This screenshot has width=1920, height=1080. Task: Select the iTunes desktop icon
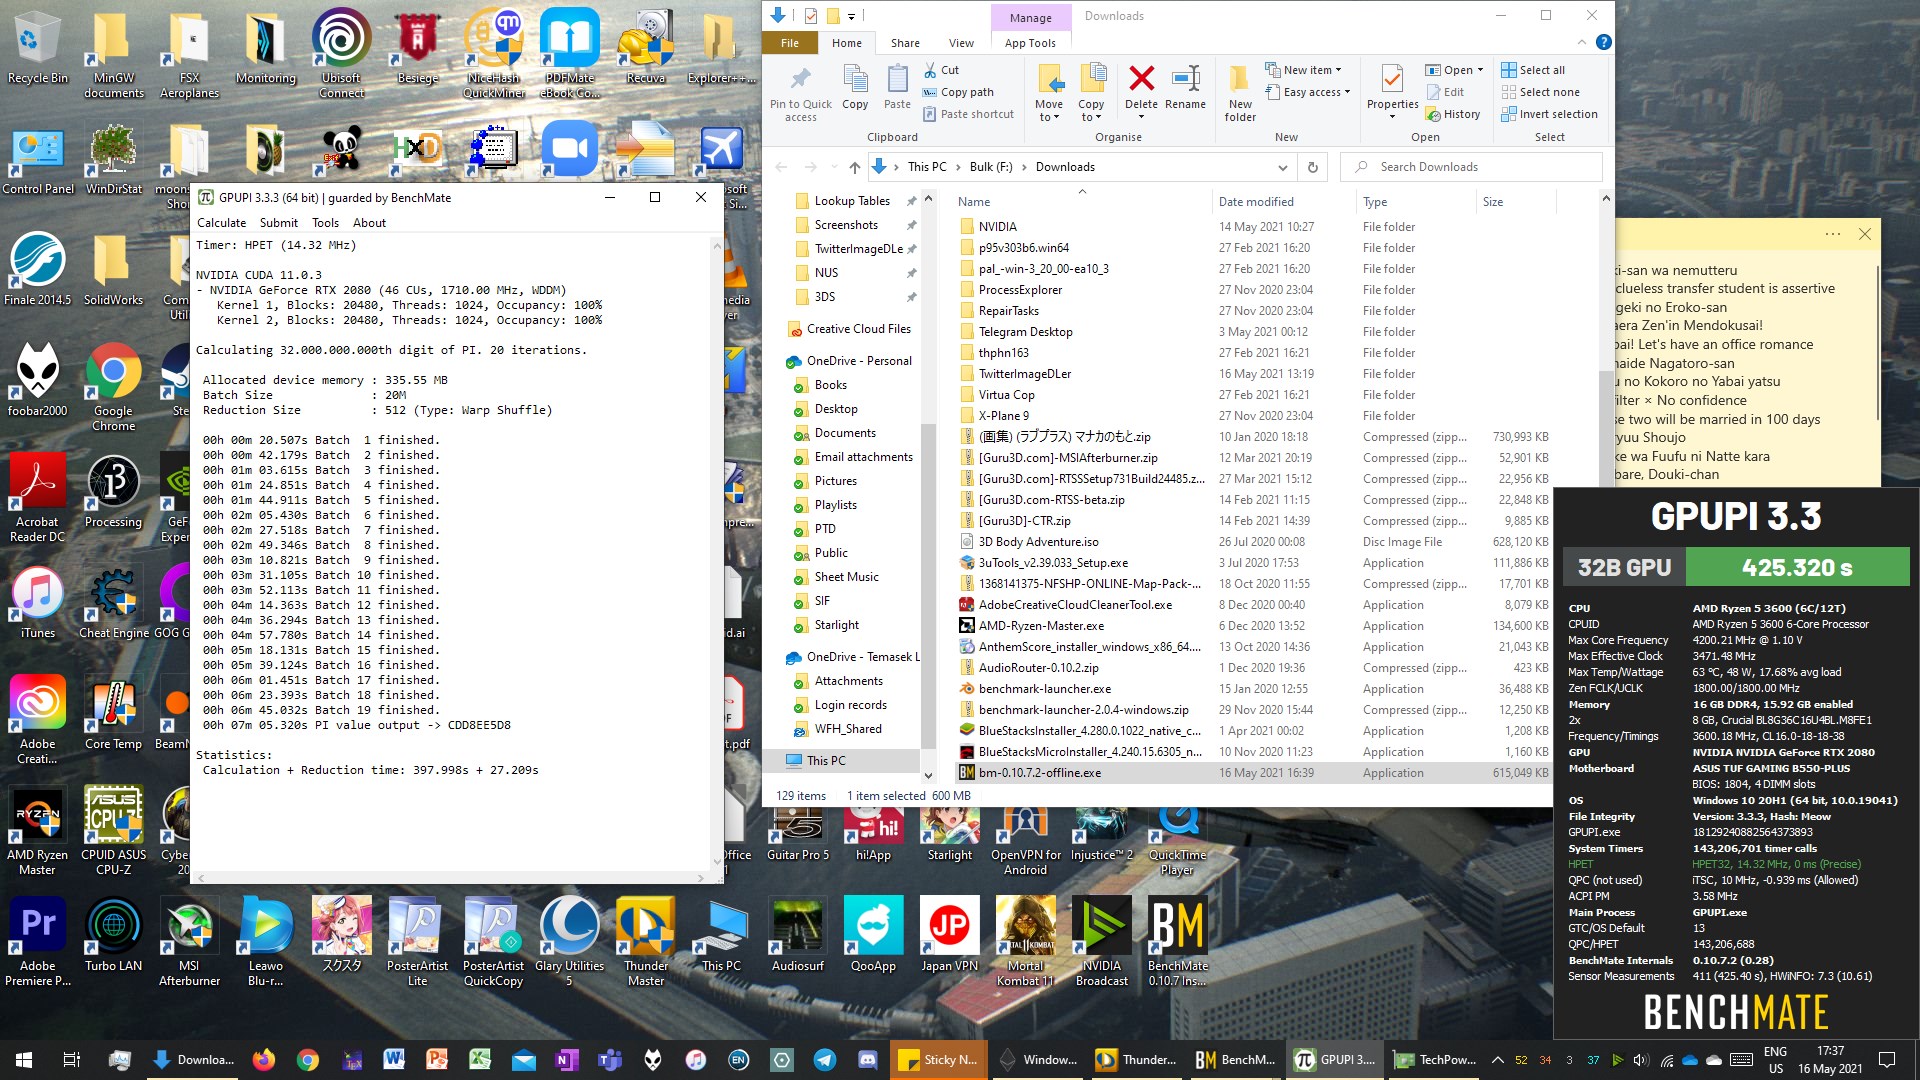pos(37,602)
